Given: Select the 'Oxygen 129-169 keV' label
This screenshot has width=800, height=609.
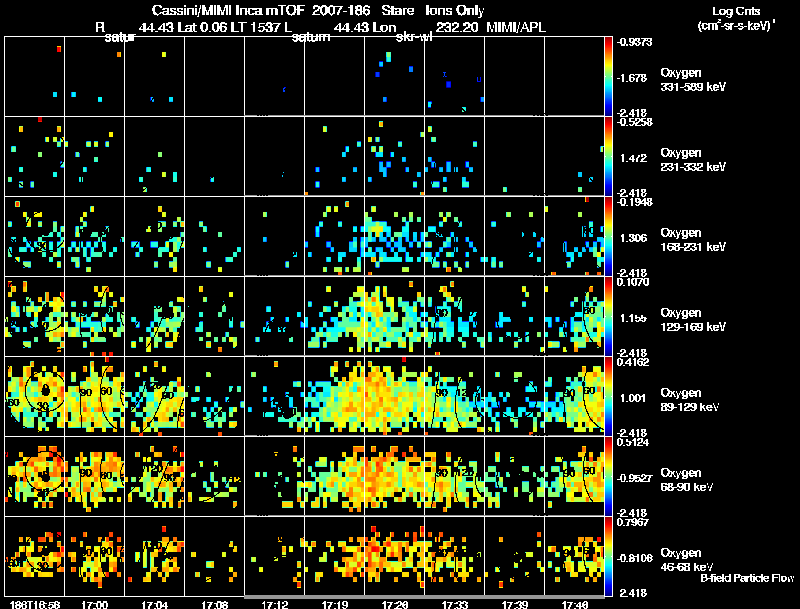Looking at the screenshot, I should (693, 320).
